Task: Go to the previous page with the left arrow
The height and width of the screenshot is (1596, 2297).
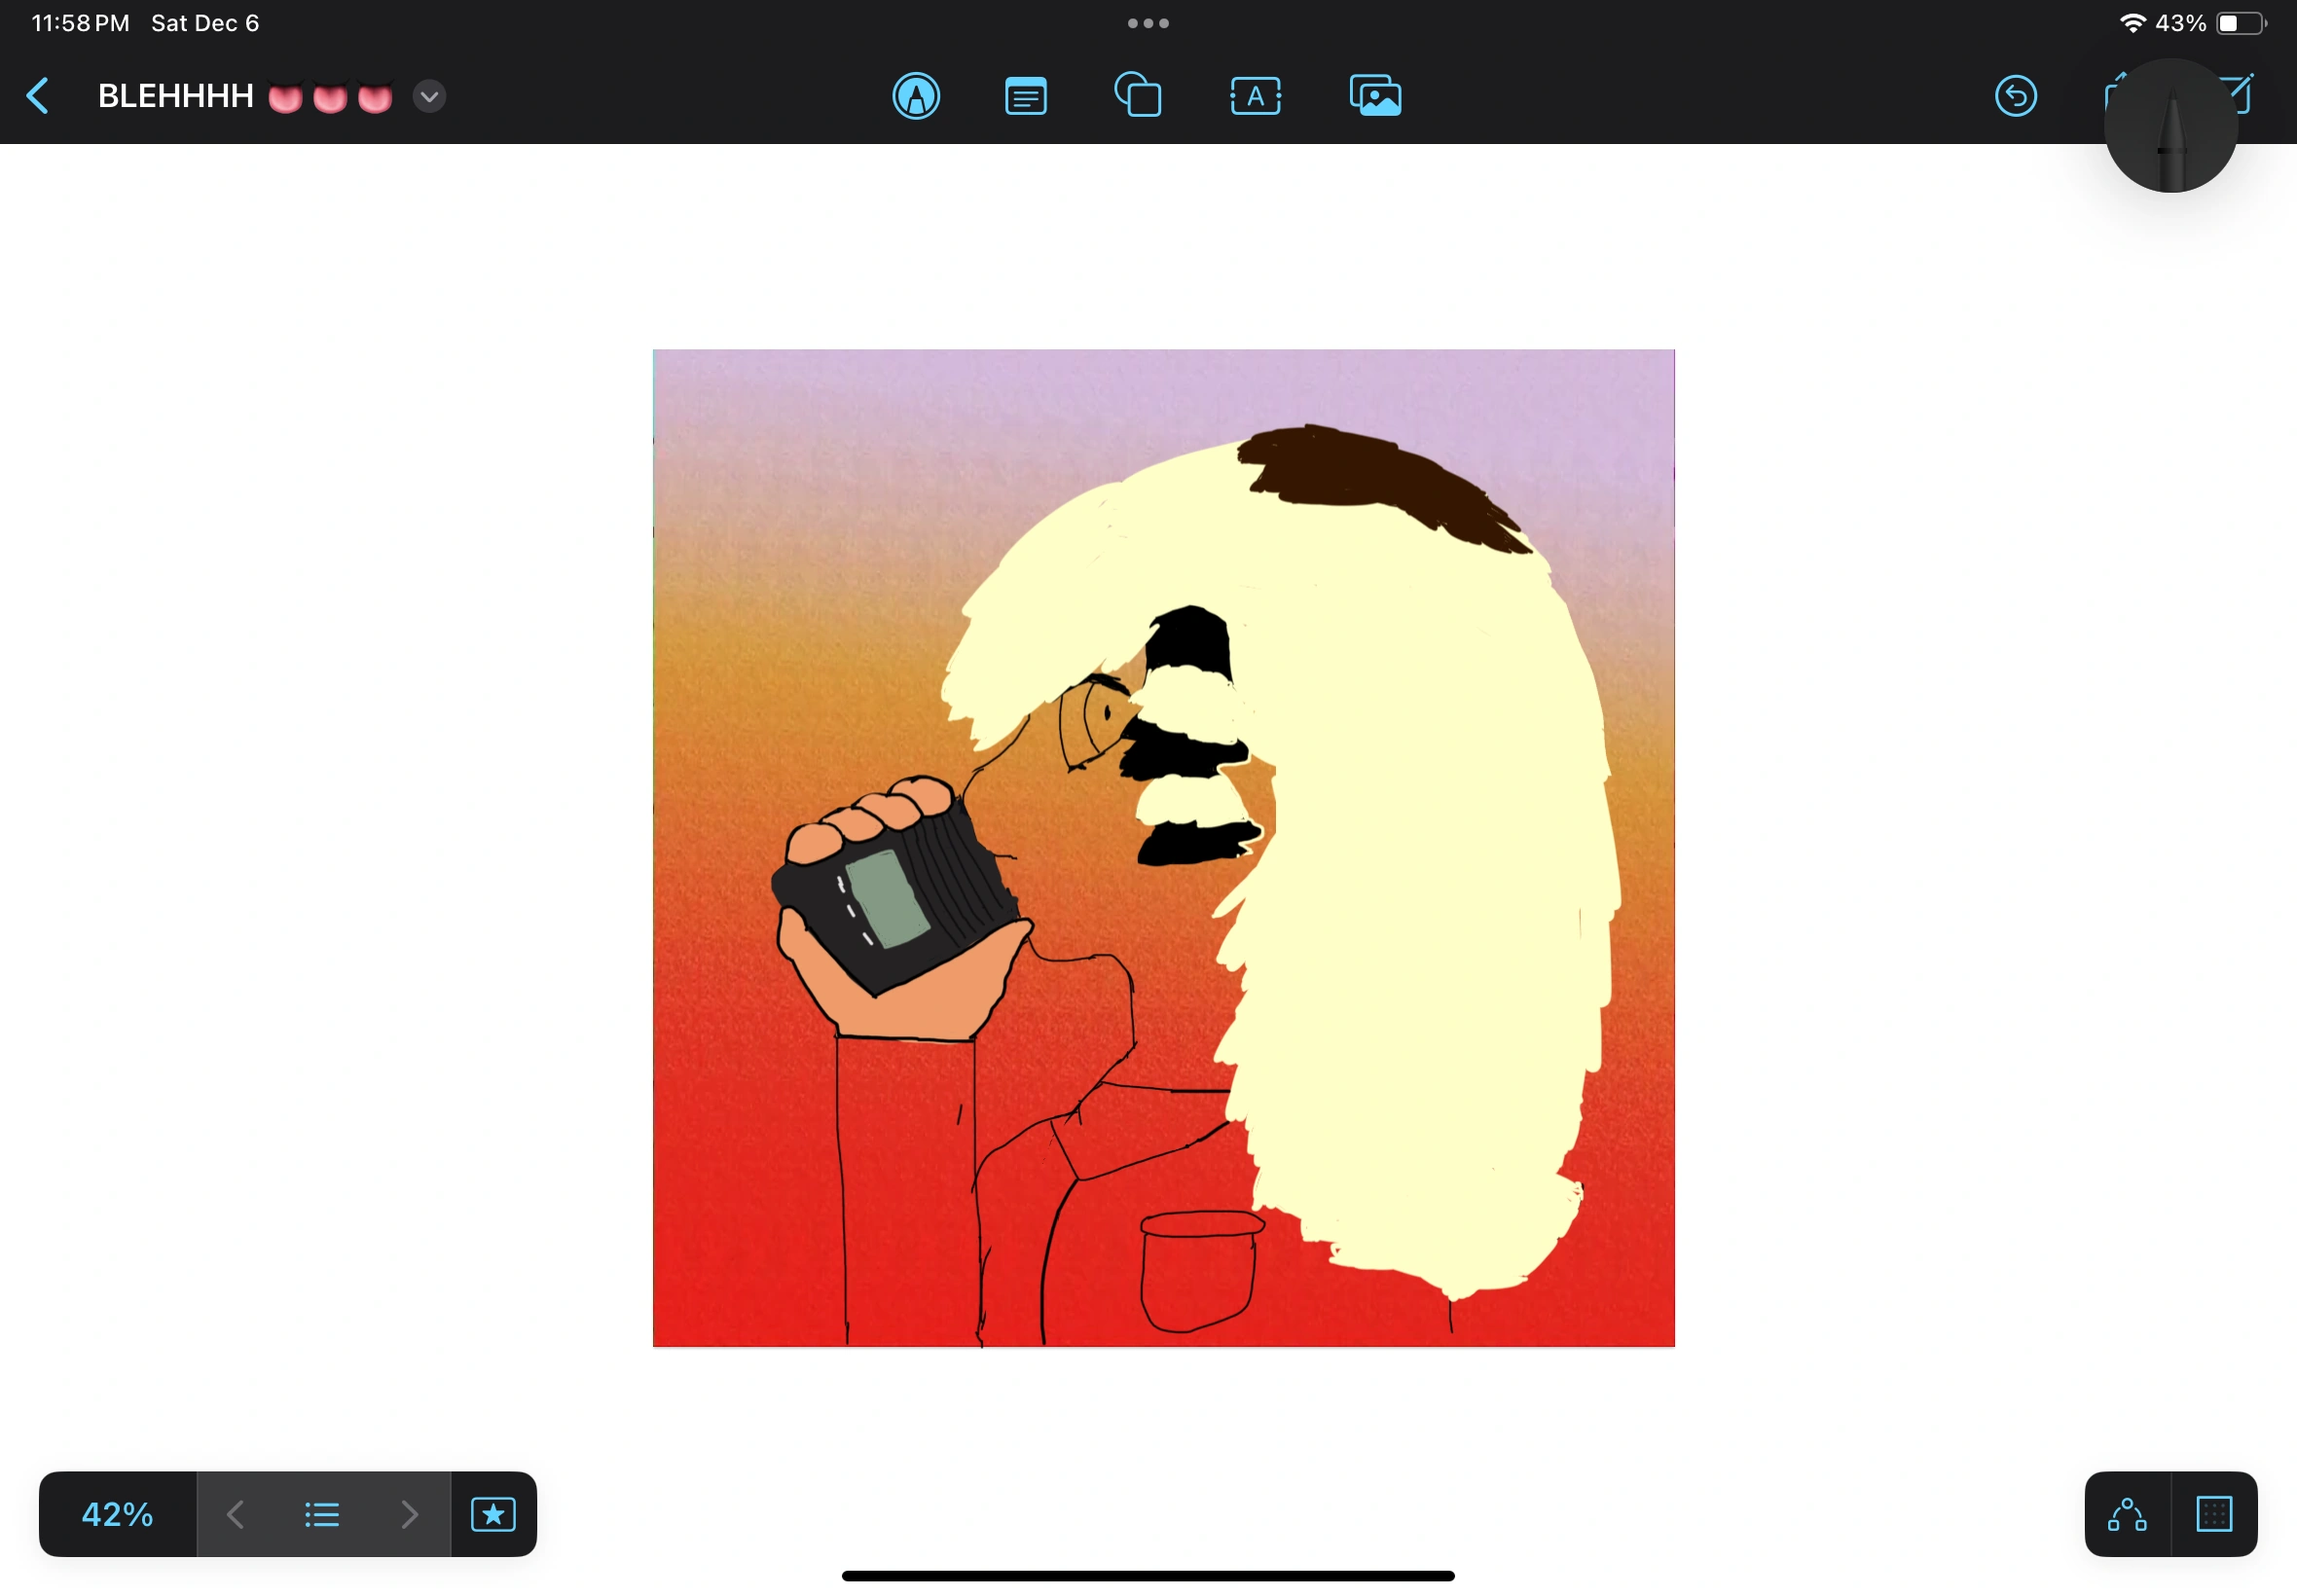Action: click(234, 1514)
